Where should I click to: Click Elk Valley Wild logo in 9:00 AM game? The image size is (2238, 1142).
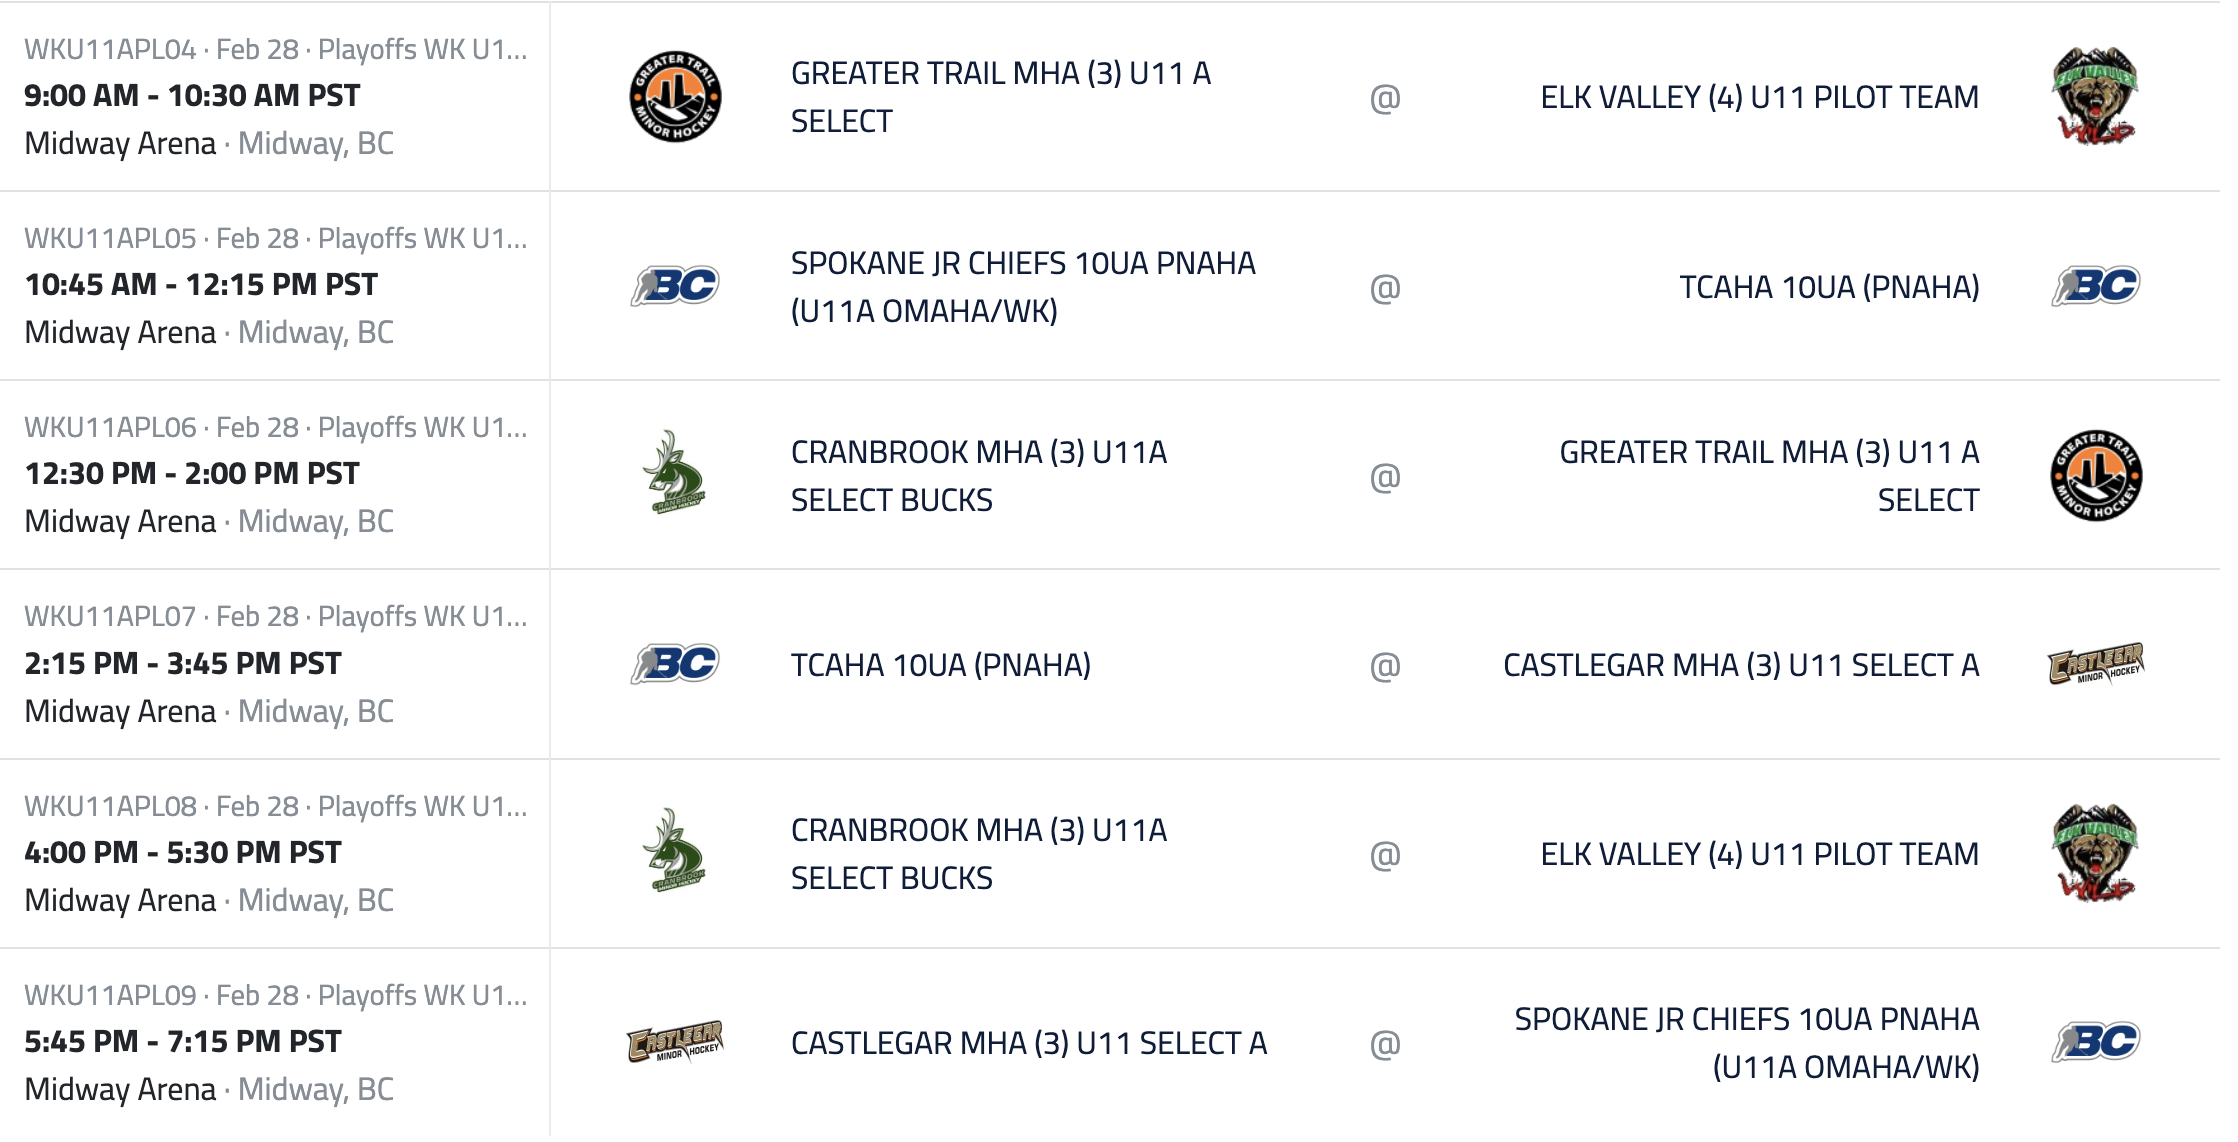(x=2095, y=97)
